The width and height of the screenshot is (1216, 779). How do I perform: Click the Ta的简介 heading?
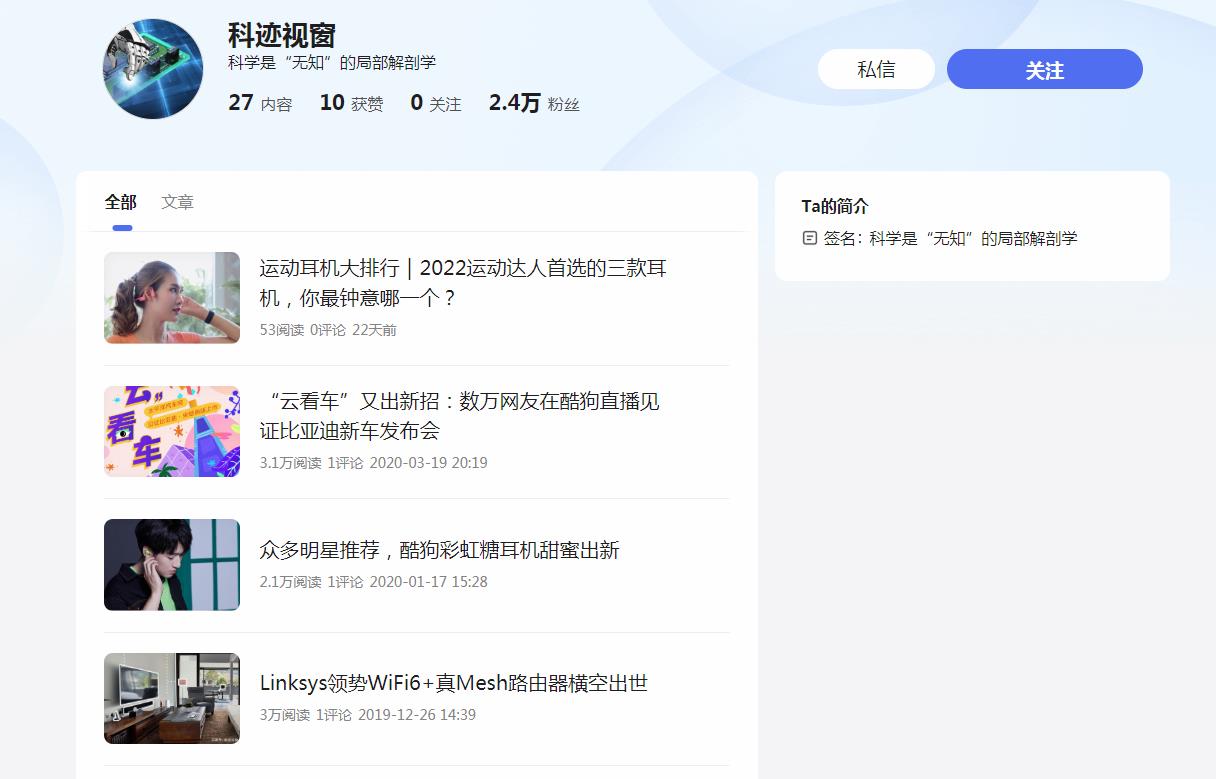(835, 206)
